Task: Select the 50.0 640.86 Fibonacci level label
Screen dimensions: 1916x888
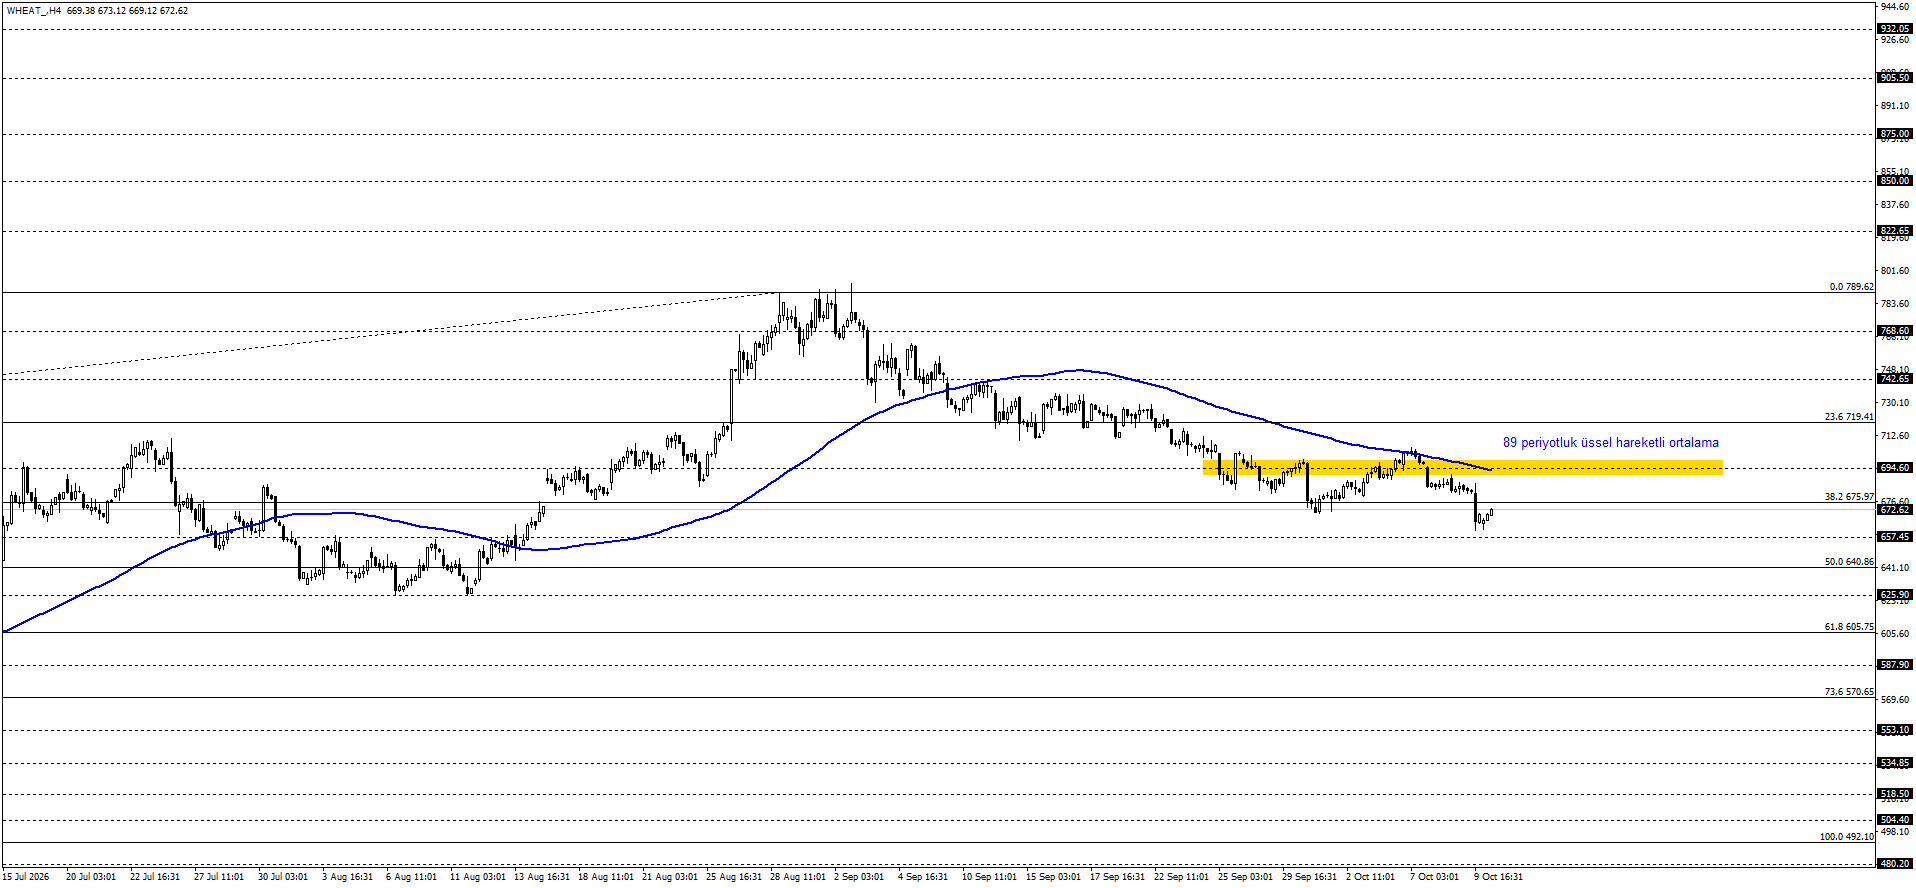Action: tap(1849, 562)
